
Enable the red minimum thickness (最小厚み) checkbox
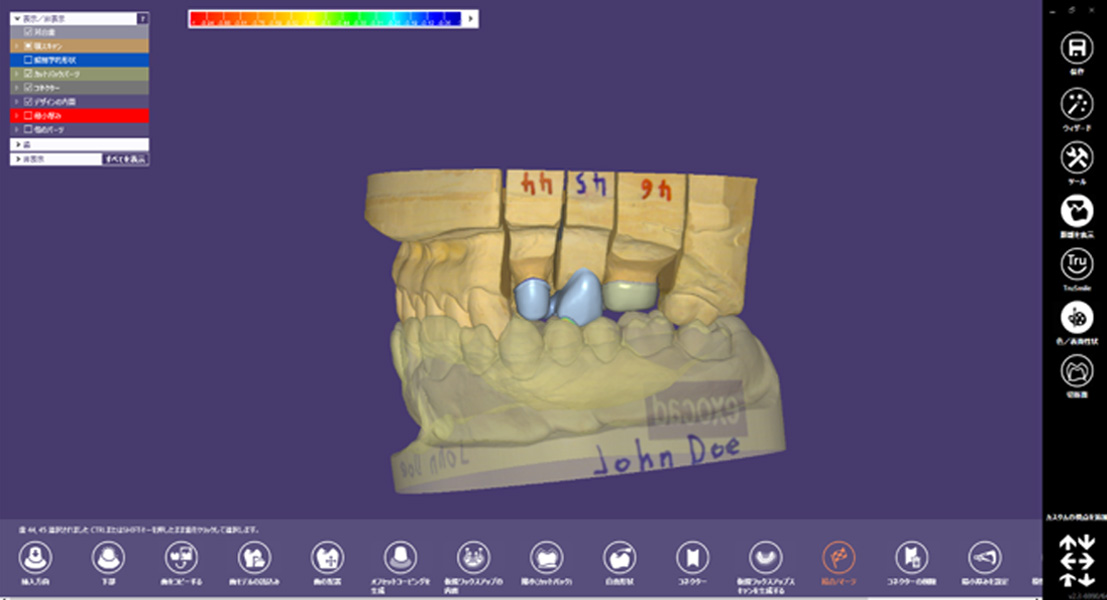pos(28,116)
